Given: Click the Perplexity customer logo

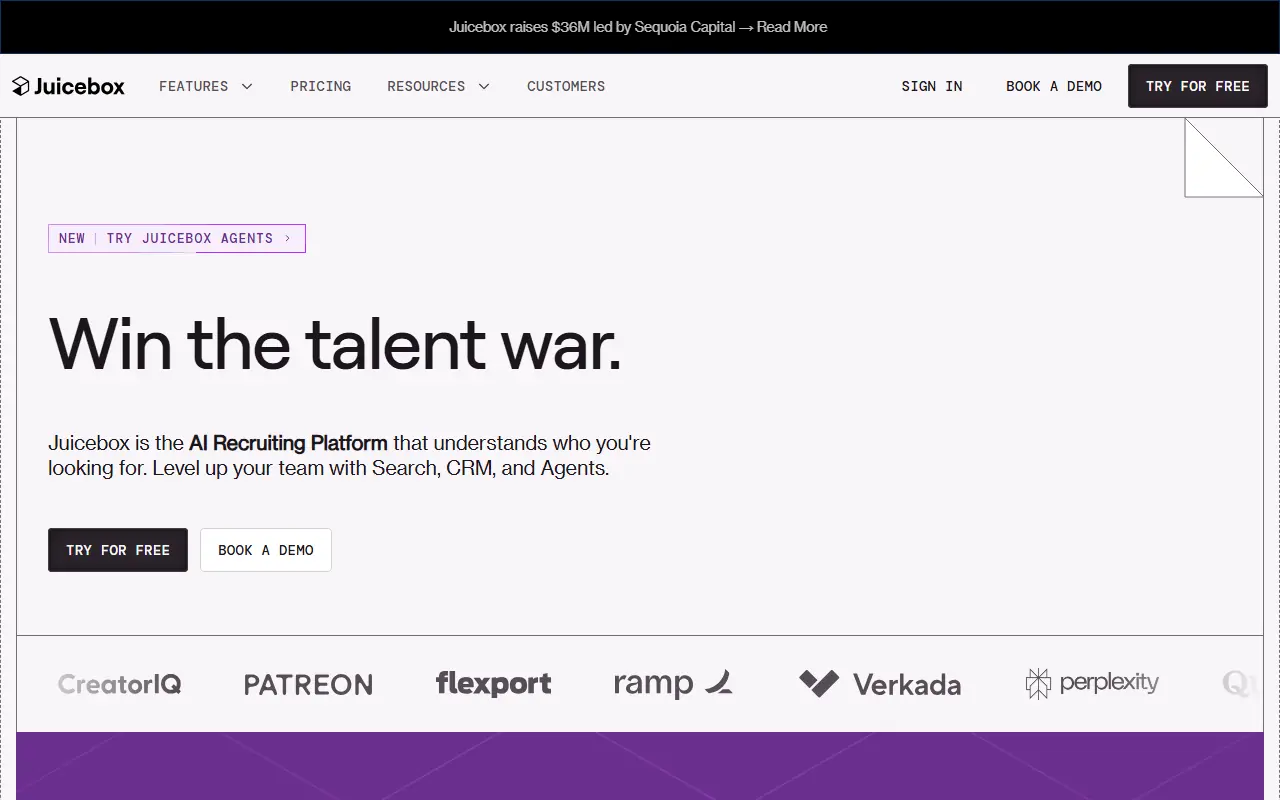Looking at the screenshot, I should tap(1092, 684).
